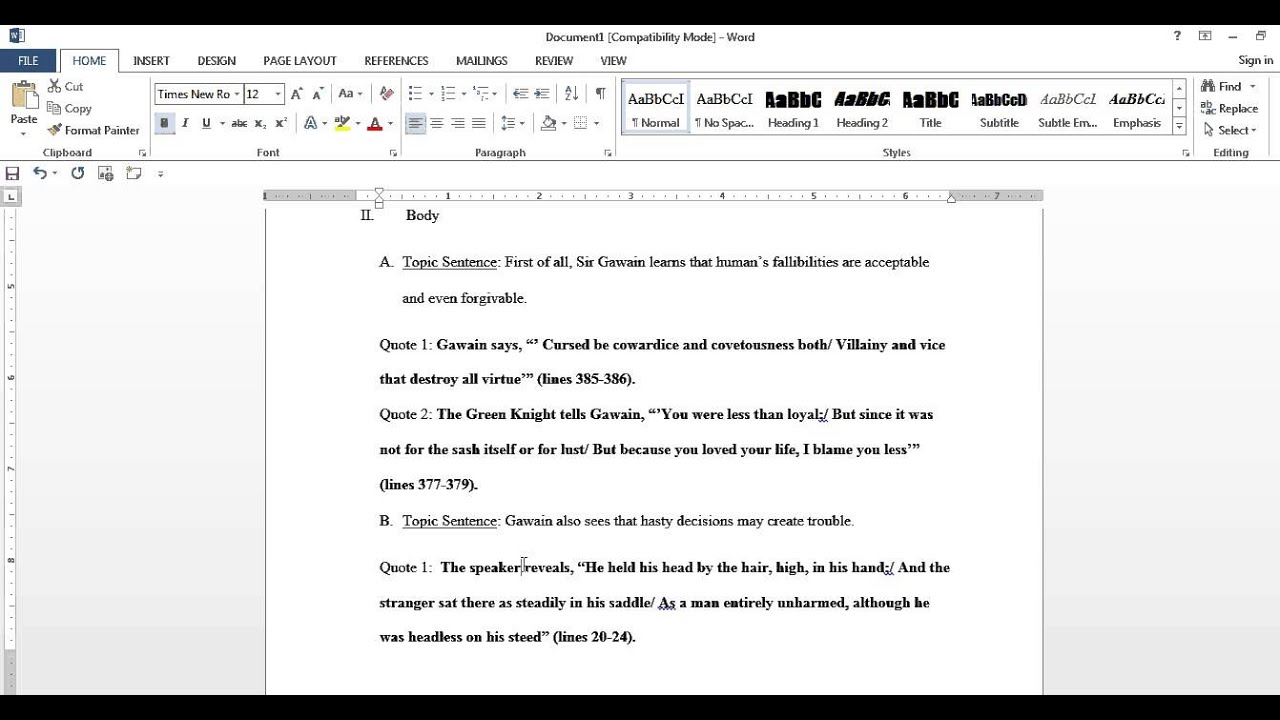Open the underline style dropdown arrow
The image size is (1280, 720).
click(x=221, y=123)
